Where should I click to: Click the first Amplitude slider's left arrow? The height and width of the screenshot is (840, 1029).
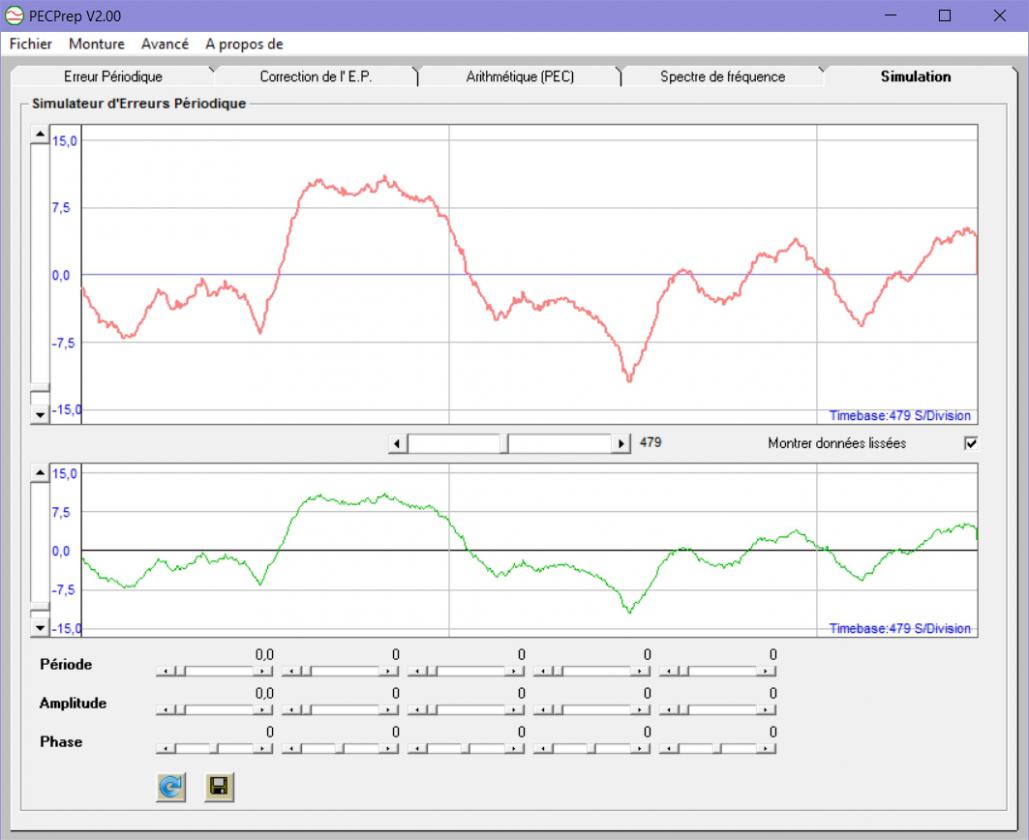coord(165,710)
